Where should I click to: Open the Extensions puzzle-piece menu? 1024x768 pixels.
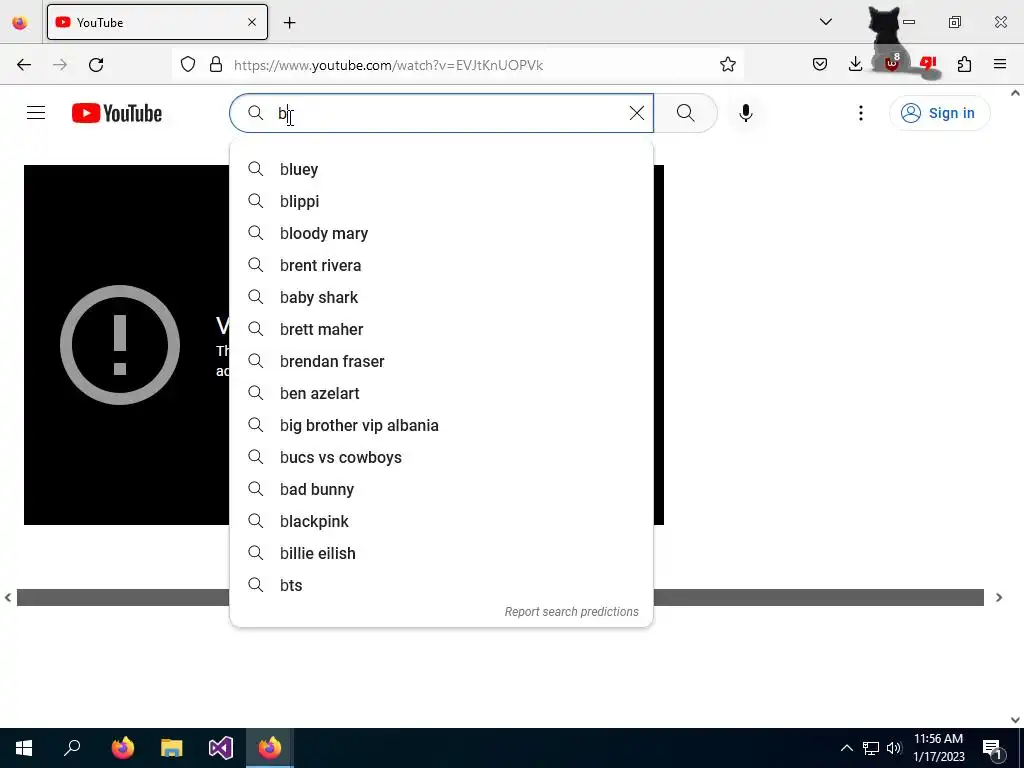tap(965, 65)
